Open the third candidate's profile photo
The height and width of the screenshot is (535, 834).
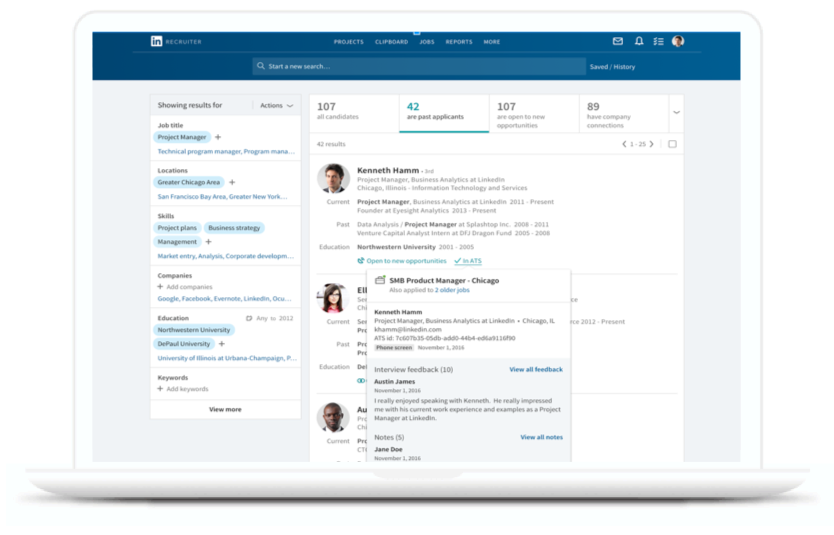tap(333, 417)
